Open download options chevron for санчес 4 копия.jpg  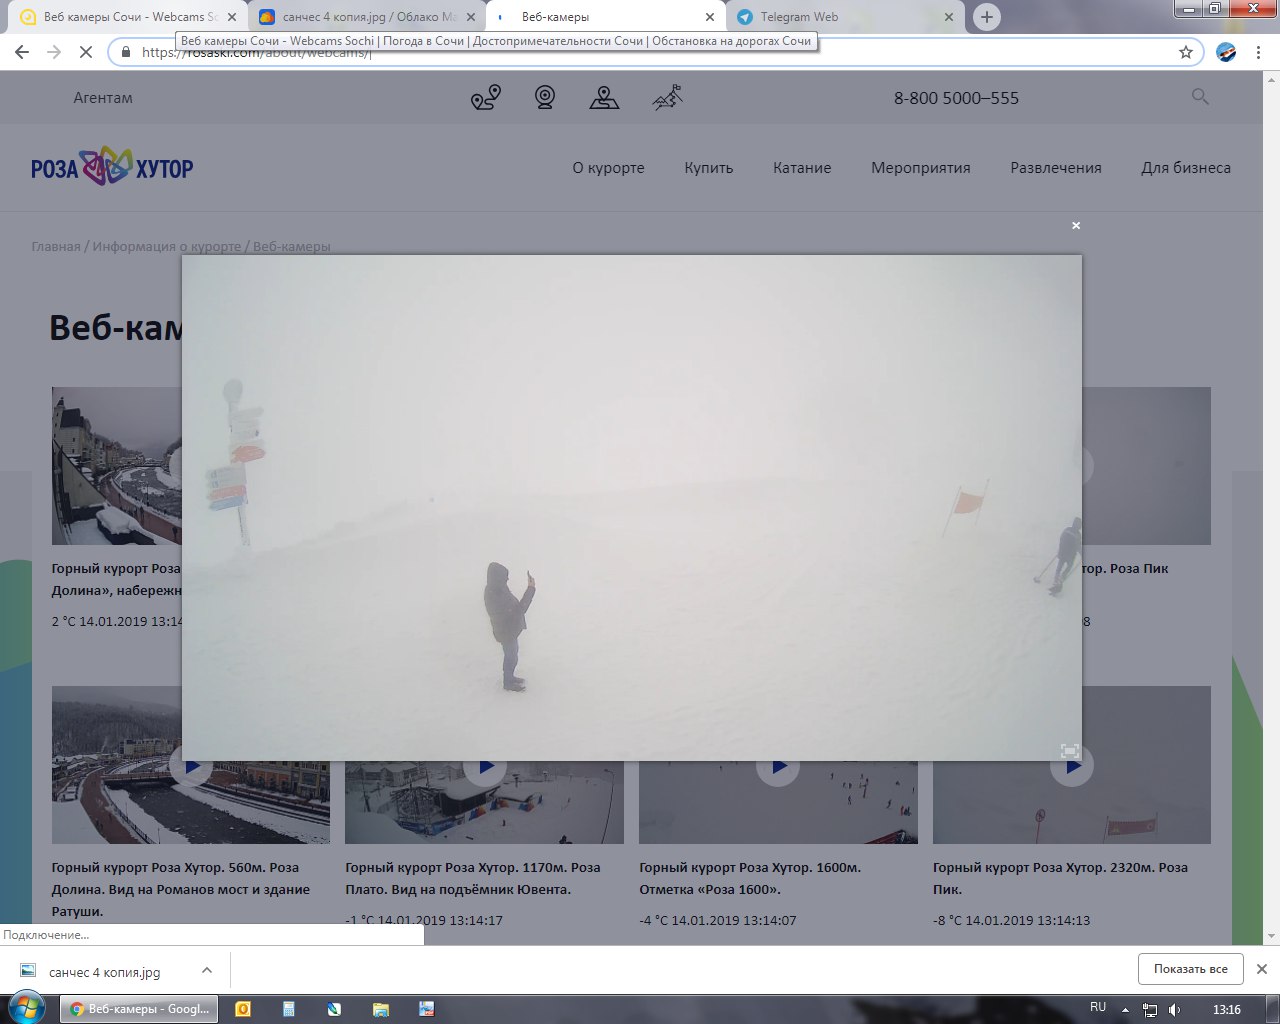(x=206, y=970)
